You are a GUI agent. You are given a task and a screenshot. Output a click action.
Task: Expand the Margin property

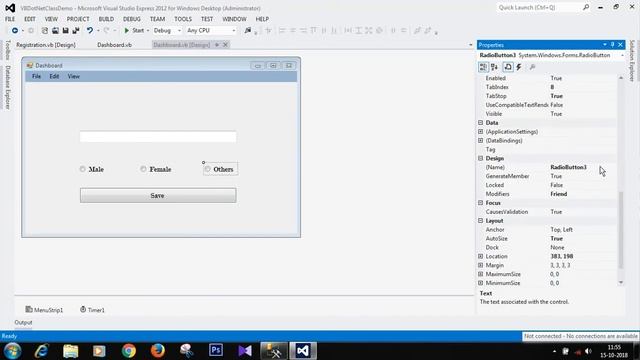(x=480, y=265)
